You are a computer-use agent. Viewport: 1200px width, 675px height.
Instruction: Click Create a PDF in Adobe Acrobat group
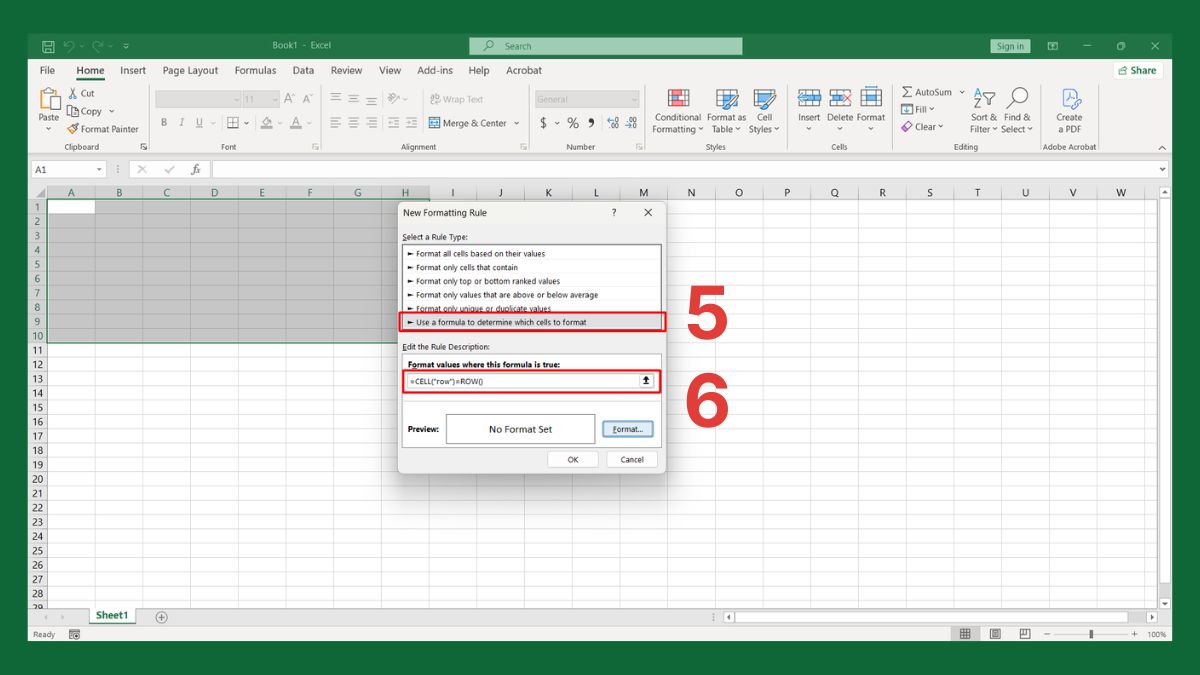point(1069,110)
